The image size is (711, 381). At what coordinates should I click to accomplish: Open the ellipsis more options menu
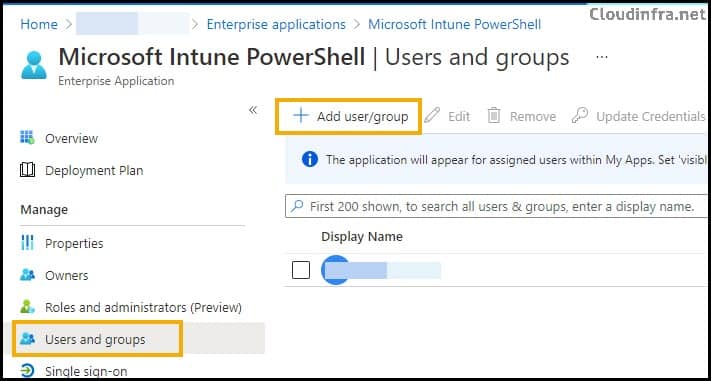(x=602, y=58)
